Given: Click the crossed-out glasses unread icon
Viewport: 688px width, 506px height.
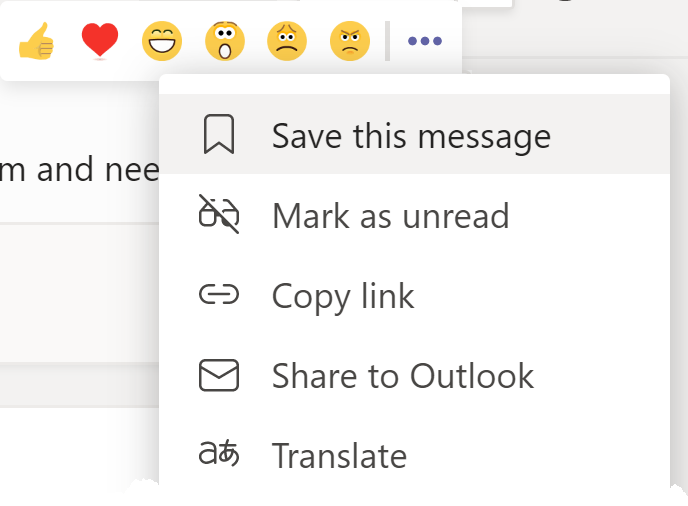Looking at the screenshot, I should click(x=219, y=214).
